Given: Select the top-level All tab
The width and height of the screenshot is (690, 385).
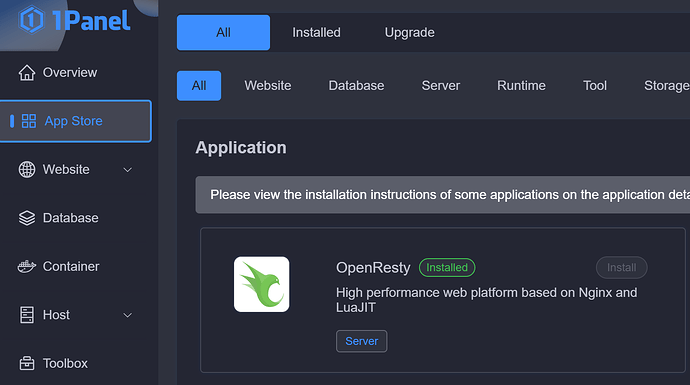Looking at the screenshot, I should click(224, 33).
